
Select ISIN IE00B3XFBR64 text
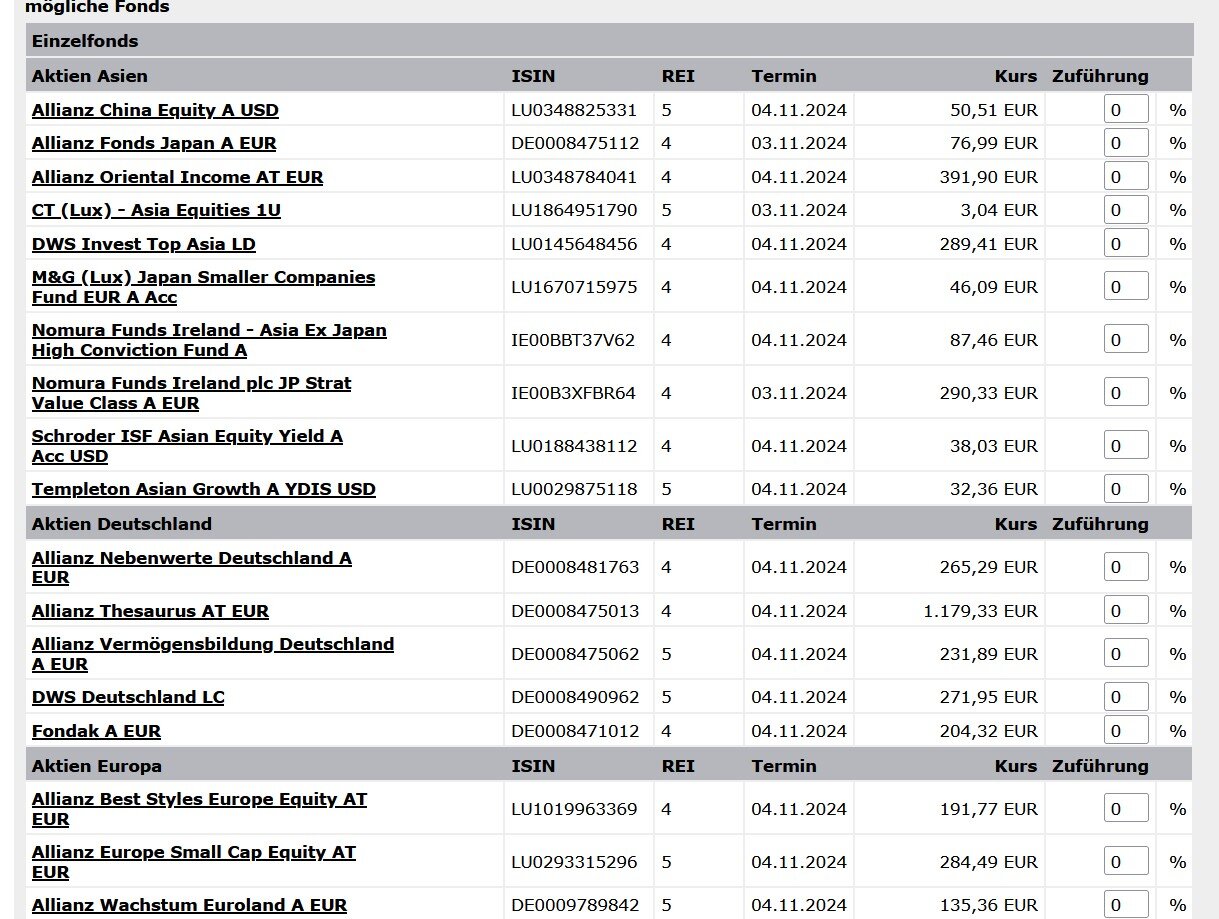(573, 393)
